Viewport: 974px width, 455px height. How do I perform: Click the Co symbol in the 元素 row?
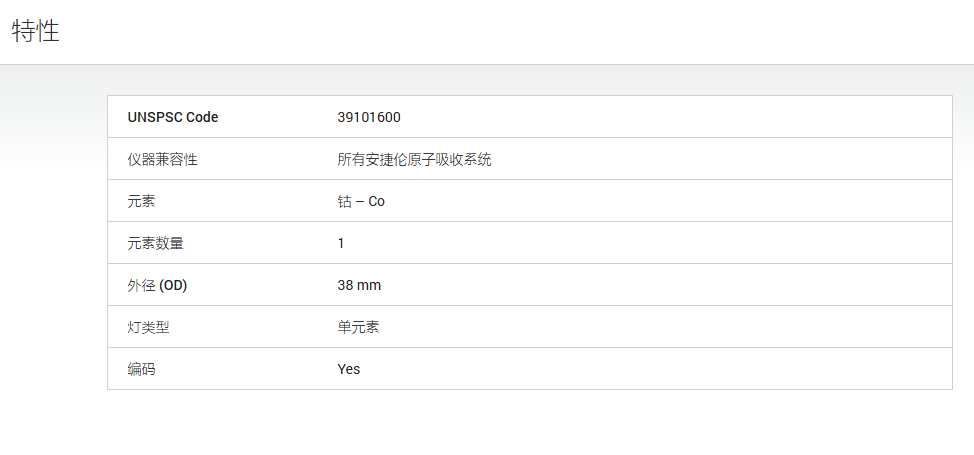coord(376,201)
